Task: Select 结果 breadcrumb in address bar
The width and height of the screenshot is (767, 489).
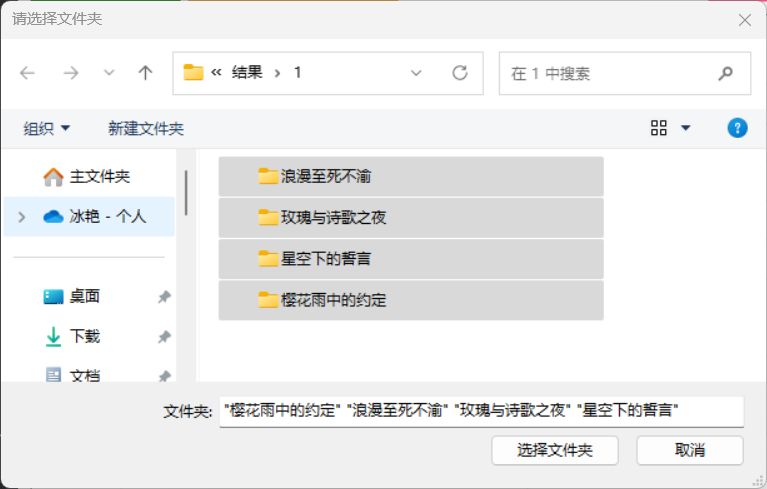Action: tap(247, 73)
